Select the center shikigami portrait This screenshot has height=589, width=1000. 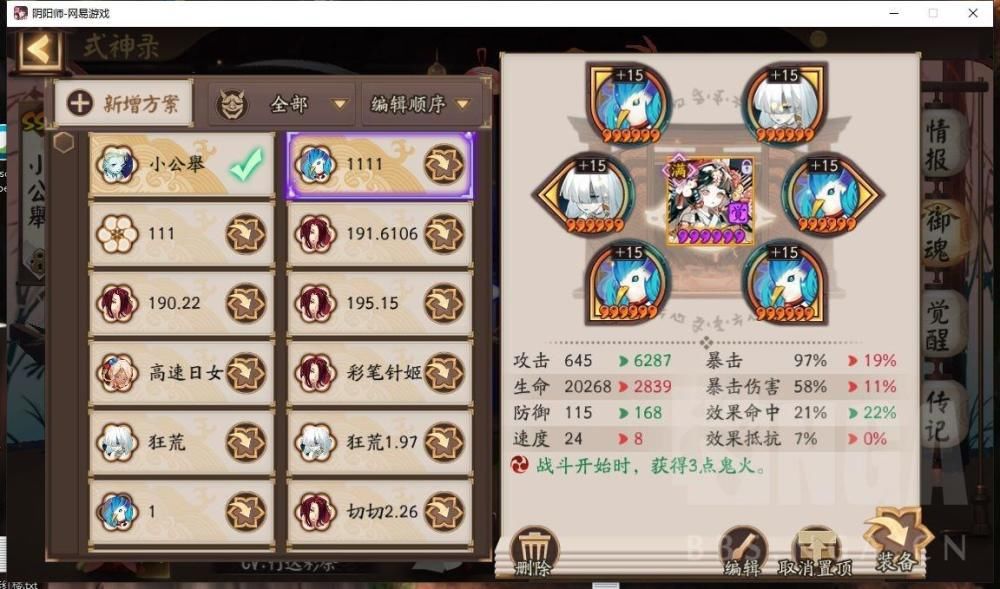point(710,200)
